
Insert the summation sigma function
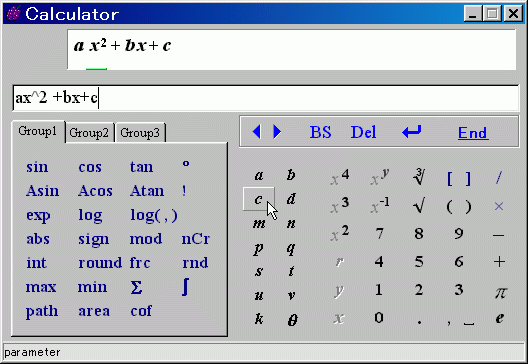[136, 287]
